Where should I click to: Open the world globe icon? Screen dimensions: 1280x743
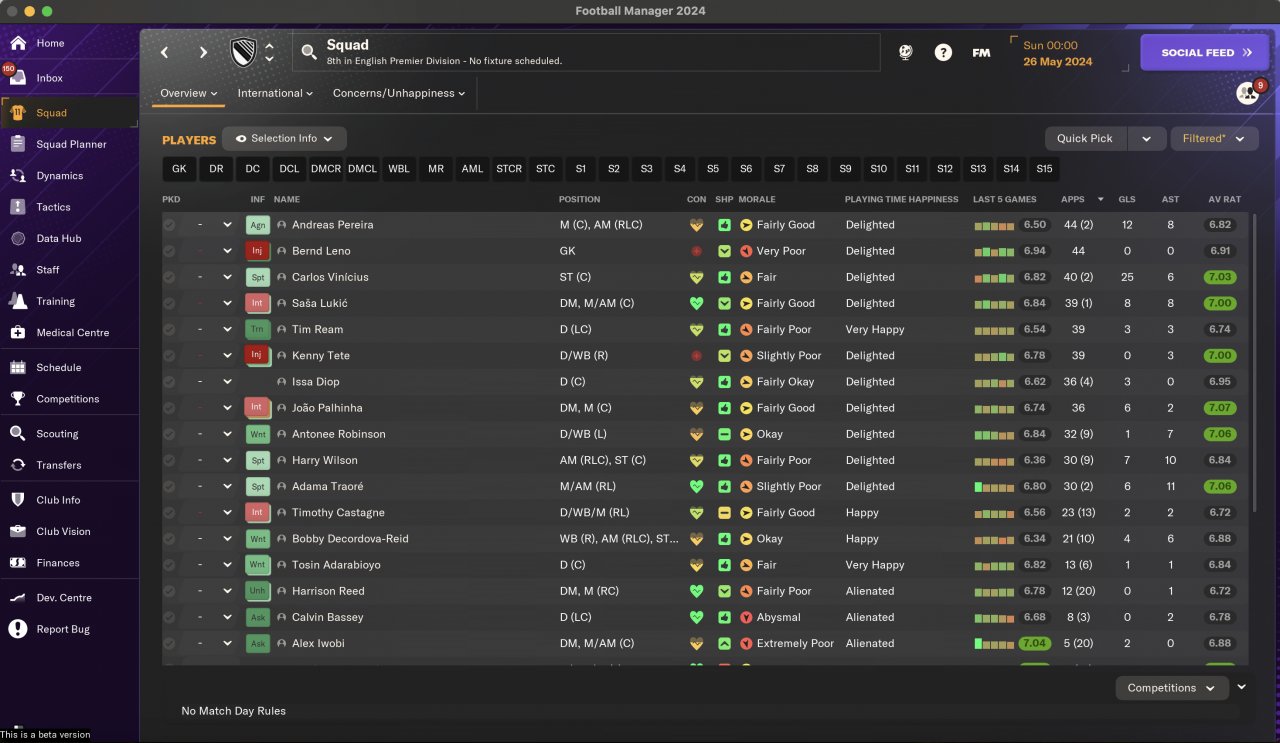tap(906, 53)
